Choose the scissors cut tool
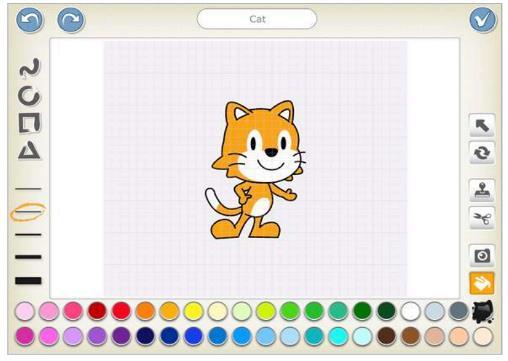This screenshot has width=508, height=361. [x=482, y=218]
